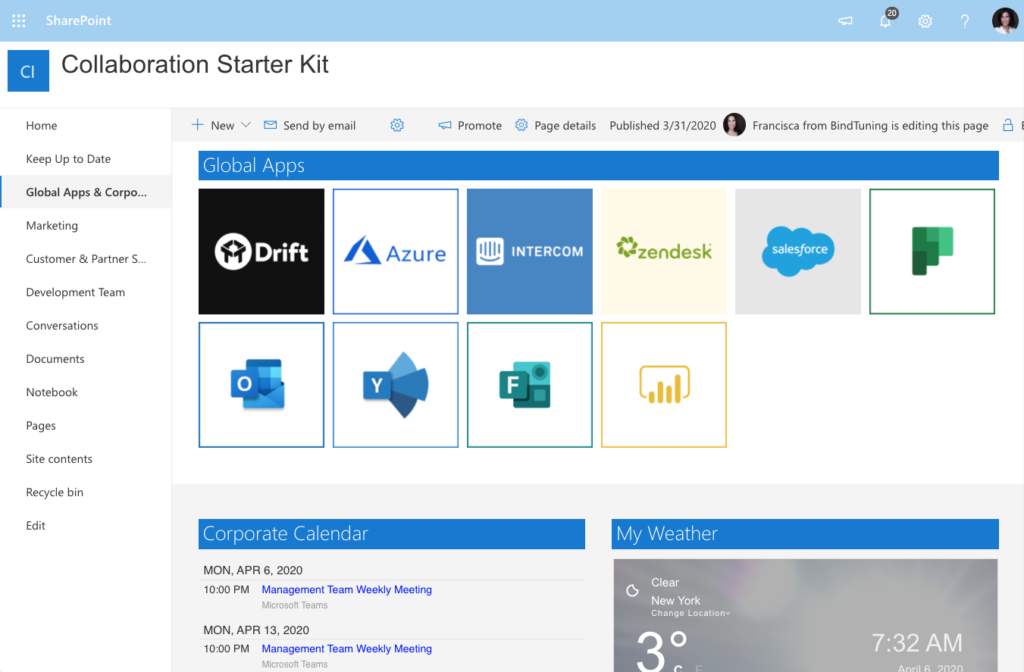
Task: Open Page details command
Action: (556, 125)
